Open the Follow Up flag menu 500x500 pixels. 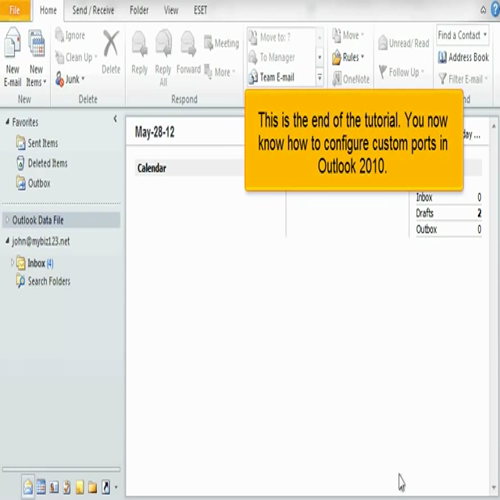401,72
